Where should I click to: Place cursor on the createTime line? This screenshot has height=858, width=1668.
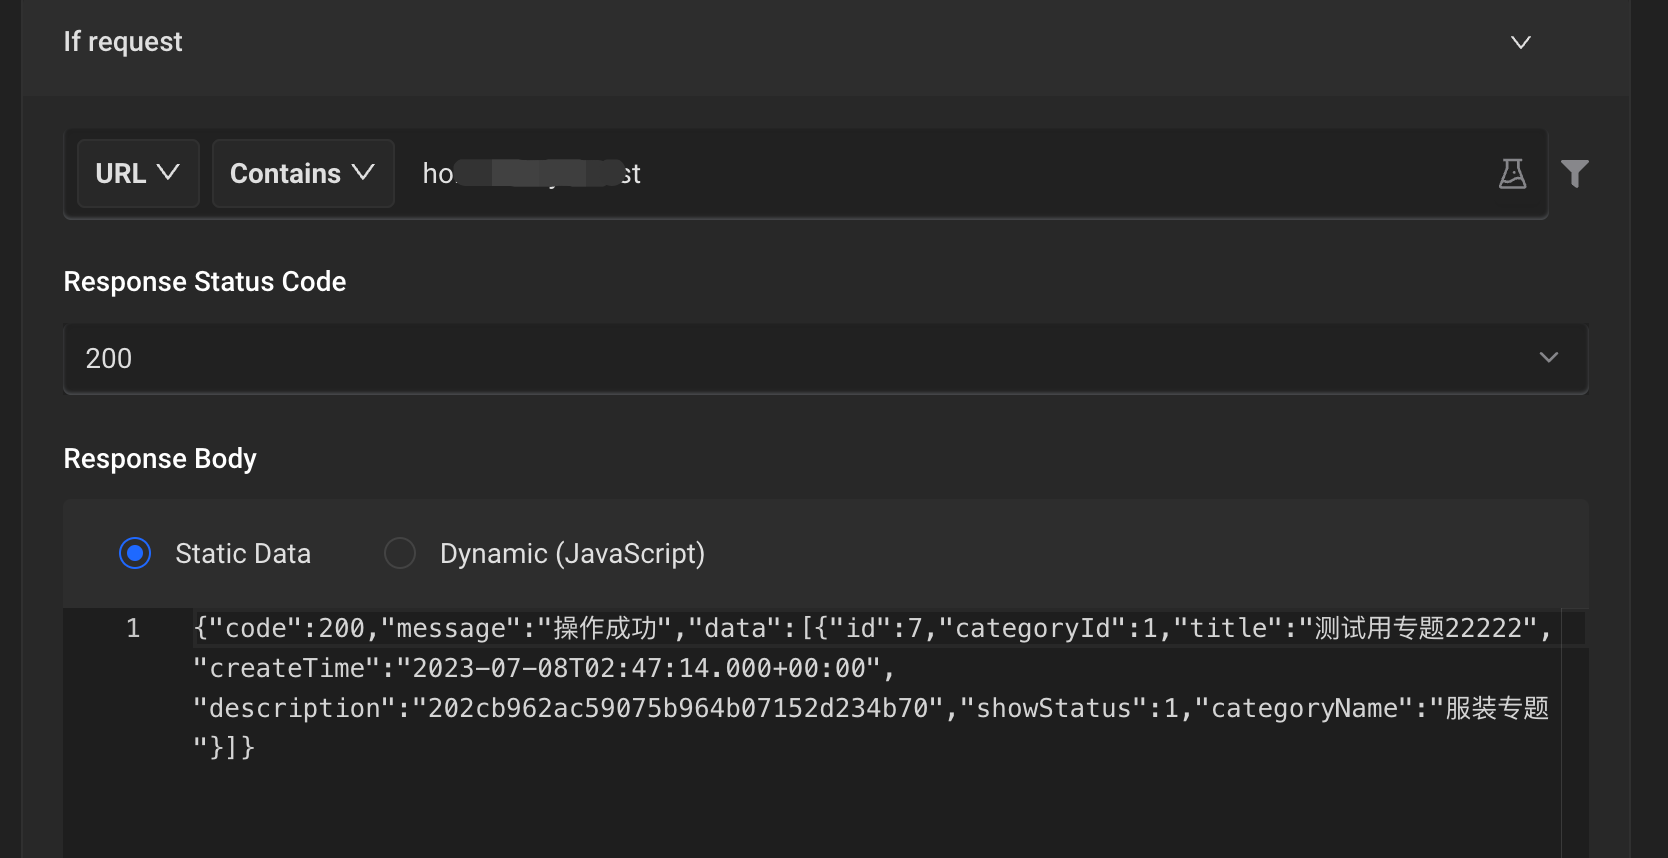pos(540,669)
